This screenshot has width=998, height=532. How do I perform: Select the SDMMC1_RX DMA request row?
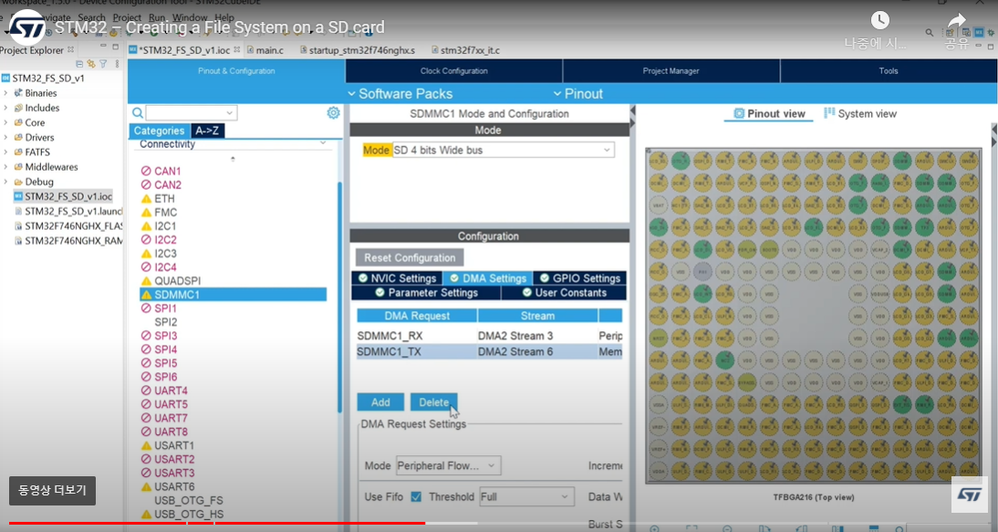tap(489, 336)
